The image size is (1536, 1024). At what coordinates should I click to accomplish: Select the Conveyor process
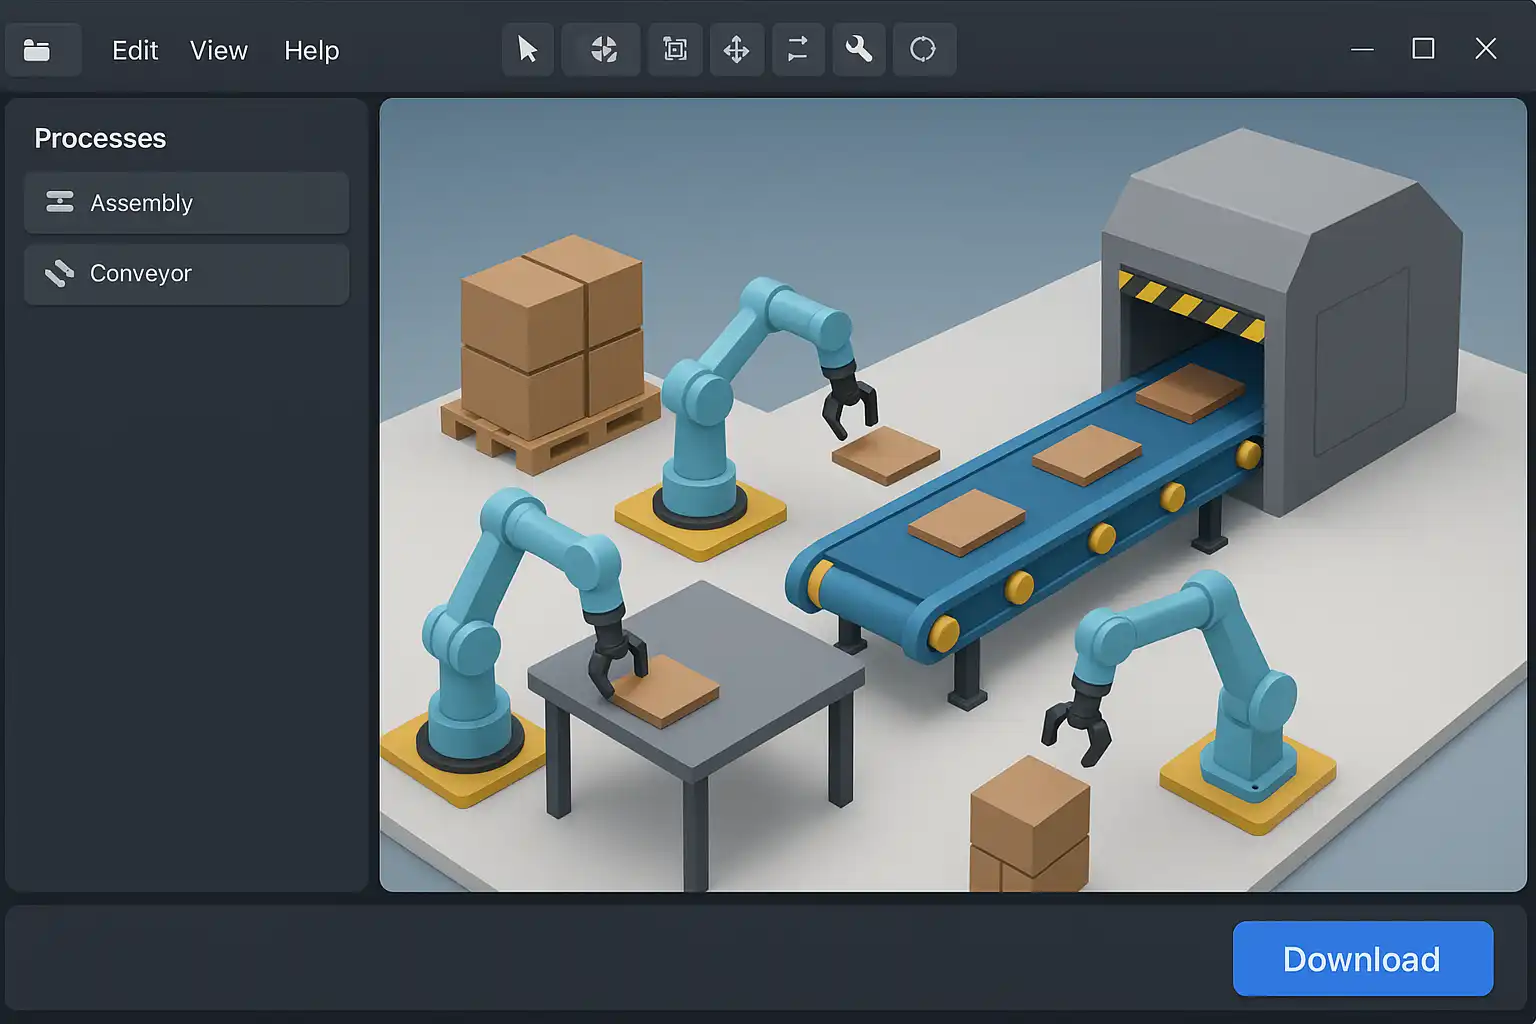[x=187, y=274]
